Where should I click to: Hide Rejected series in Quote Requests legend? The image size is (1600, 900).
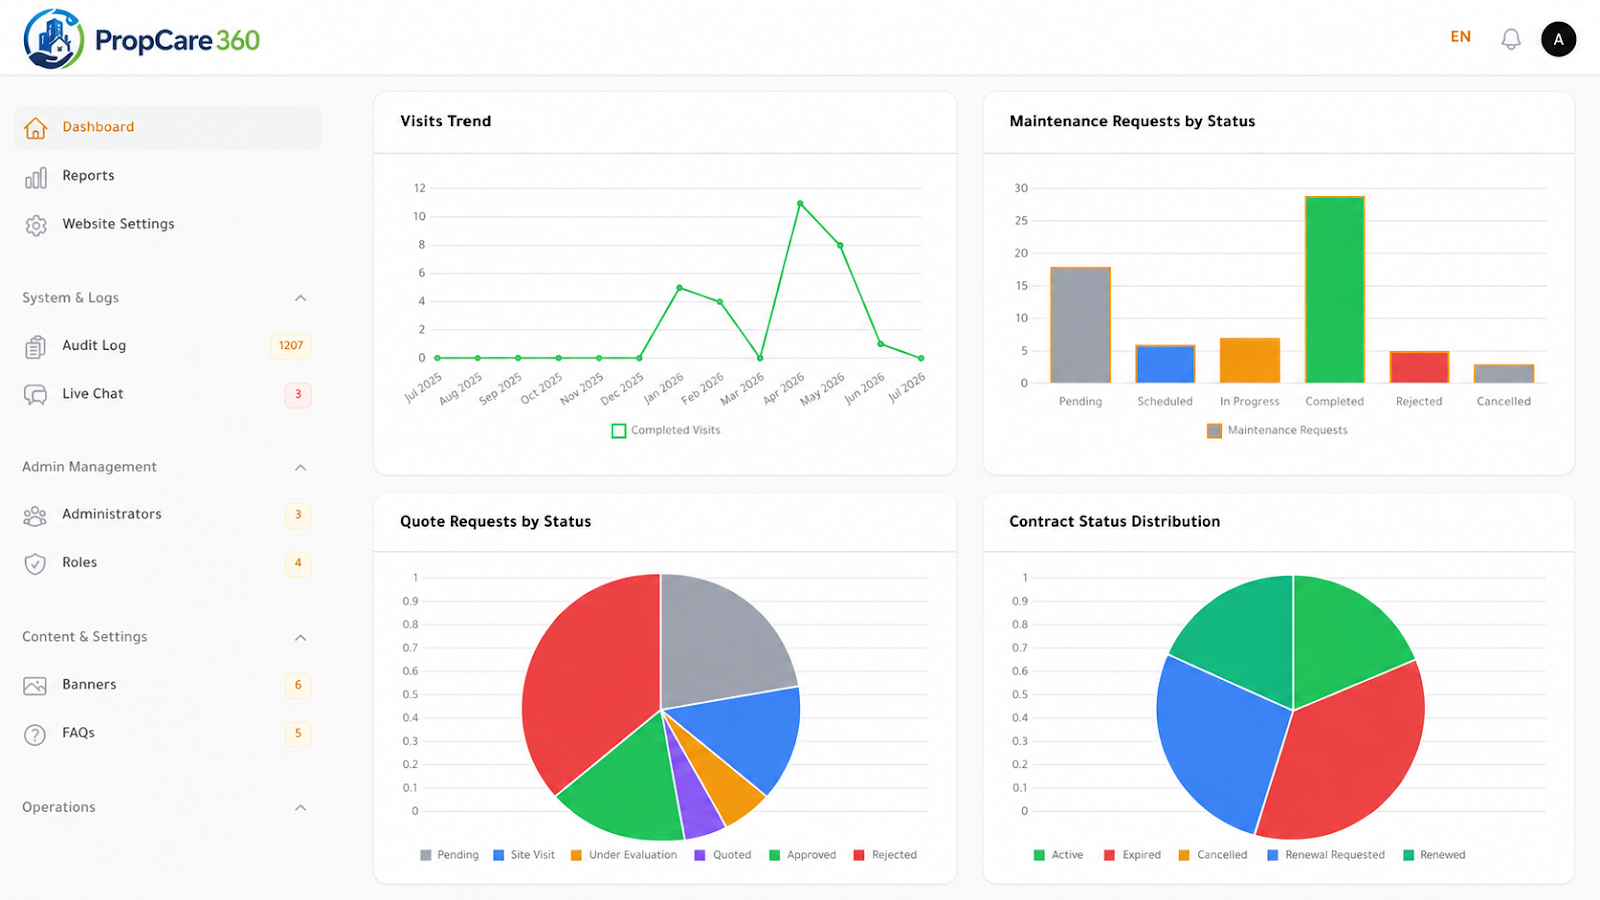pos(885,855)
